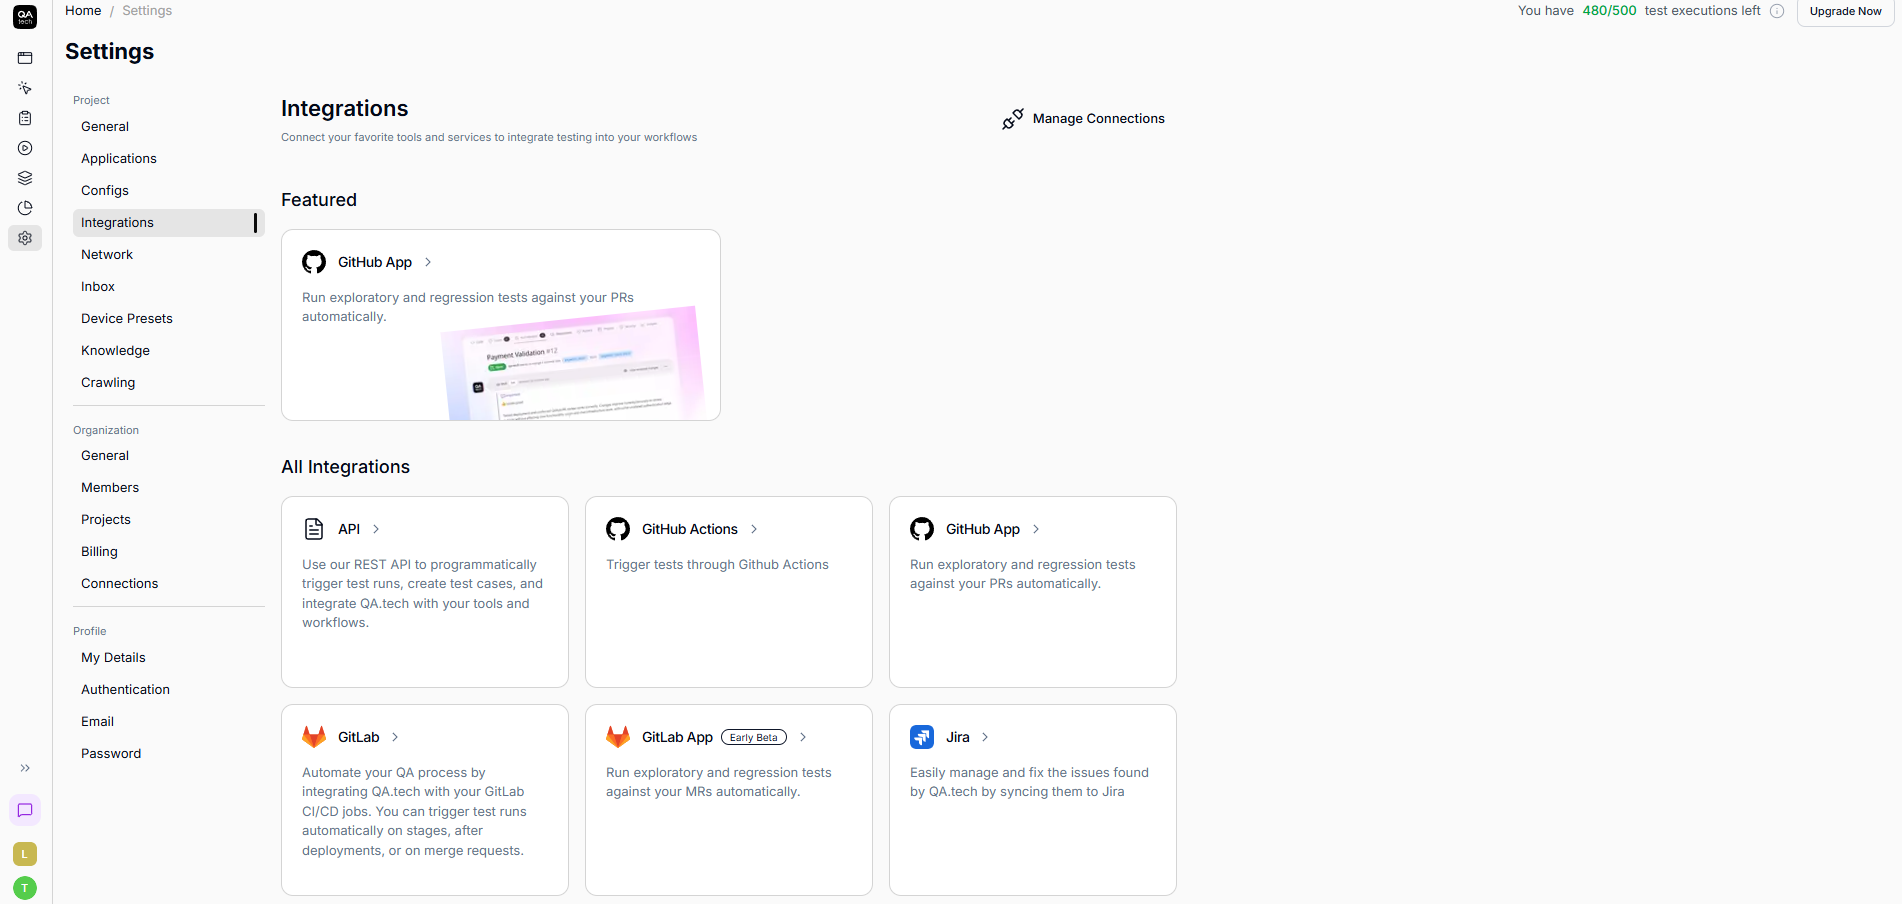
Task: Click Home breadcrumb link
Action: click(83, 11)
